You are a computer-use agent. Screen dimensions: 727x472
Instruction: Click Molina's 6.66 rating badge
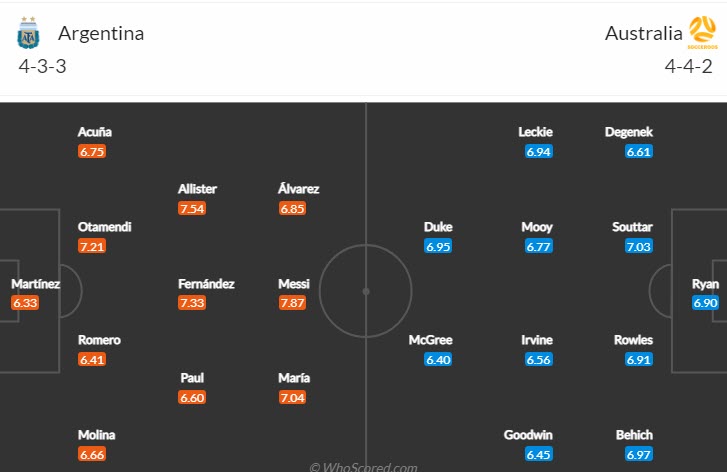(x=92, y=454)
